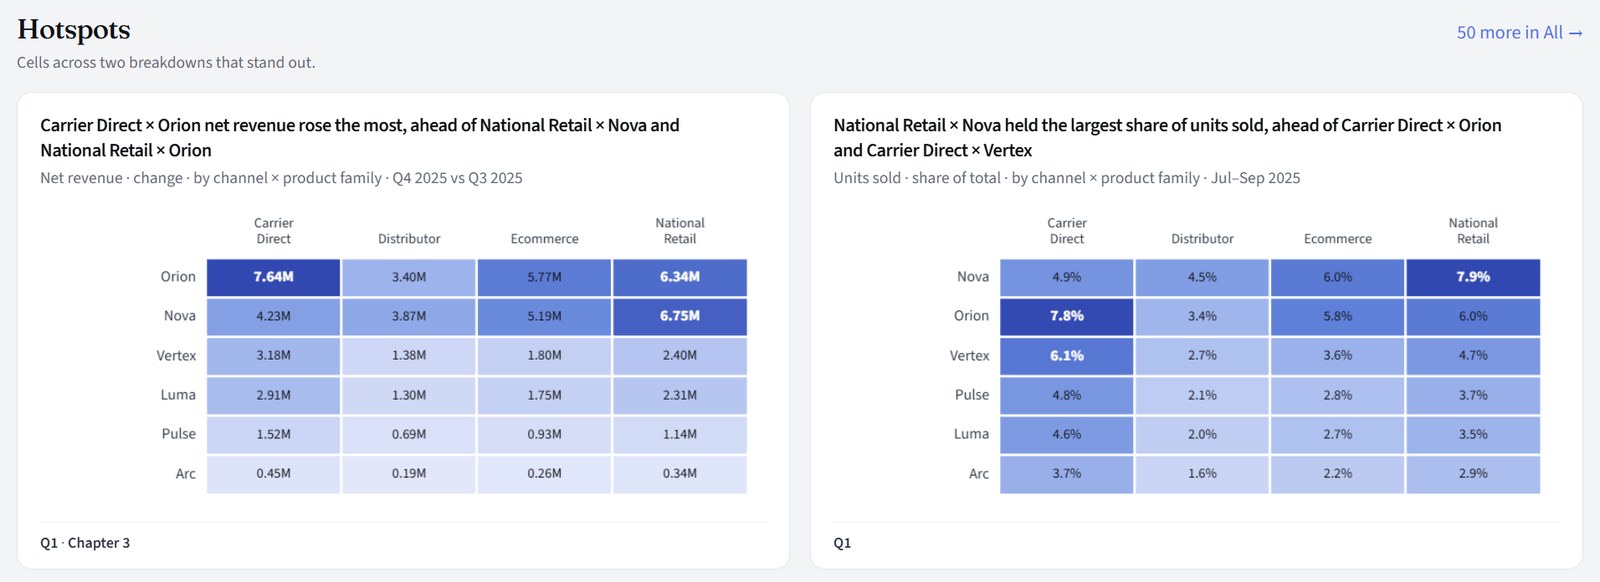This screenshot has height=582, width=1600.
Task: Open the National Retail × Nova units share card title
Action: pyautogui.click(x=1167, y=138)
